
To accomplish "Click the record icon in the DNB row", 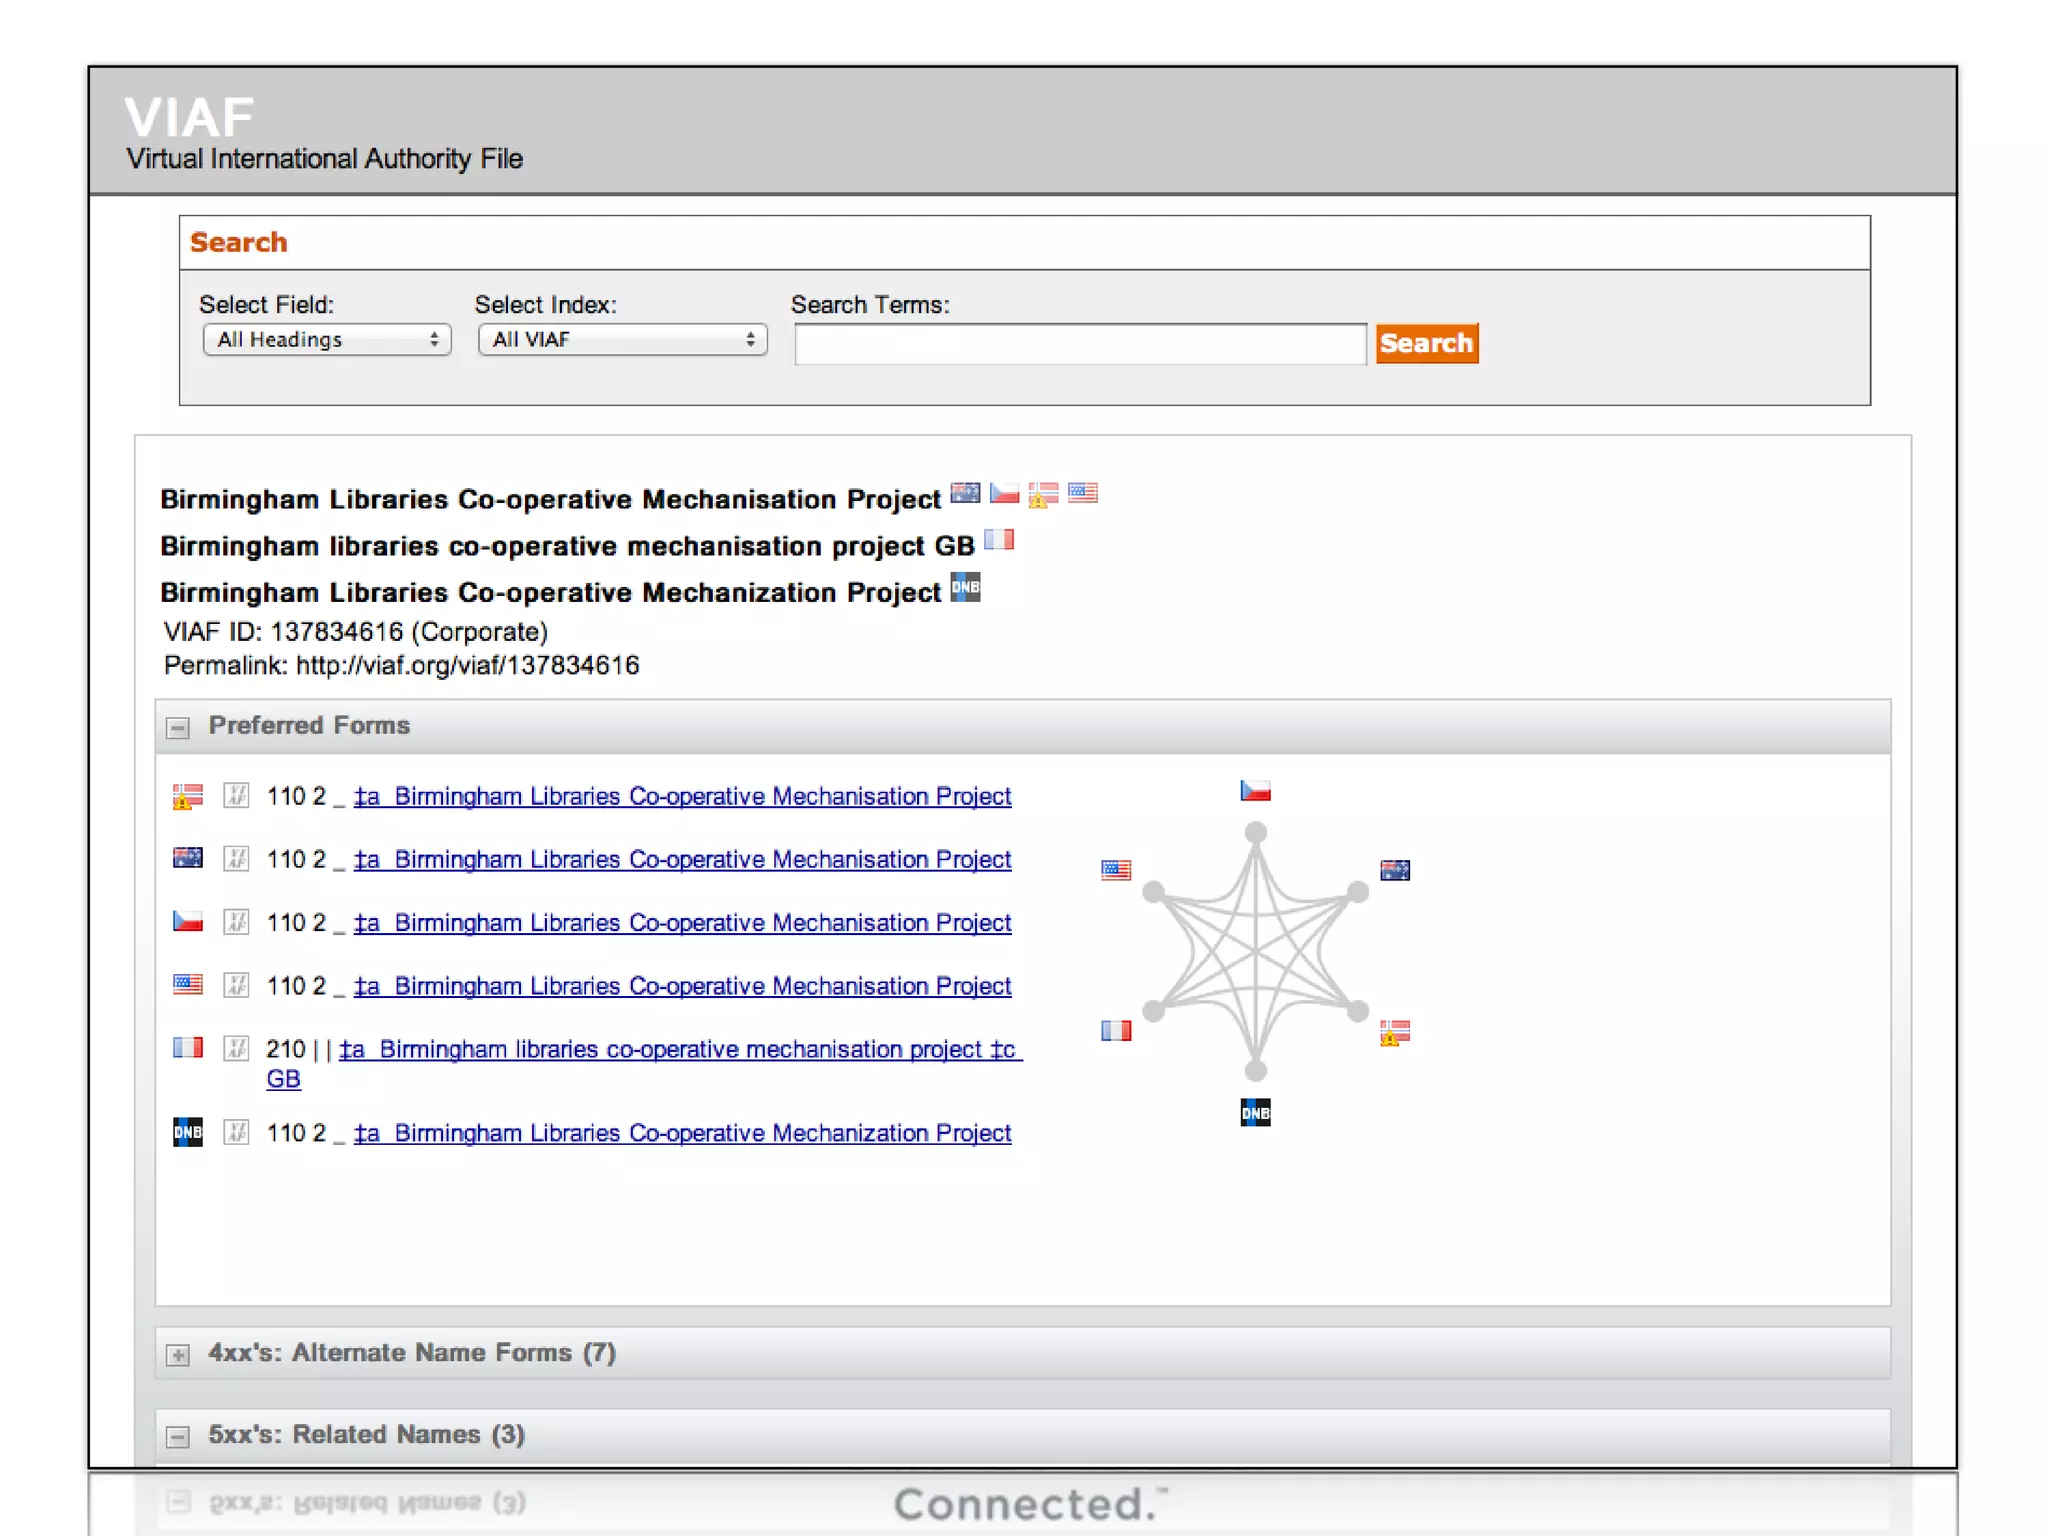I will [236, 1132].
